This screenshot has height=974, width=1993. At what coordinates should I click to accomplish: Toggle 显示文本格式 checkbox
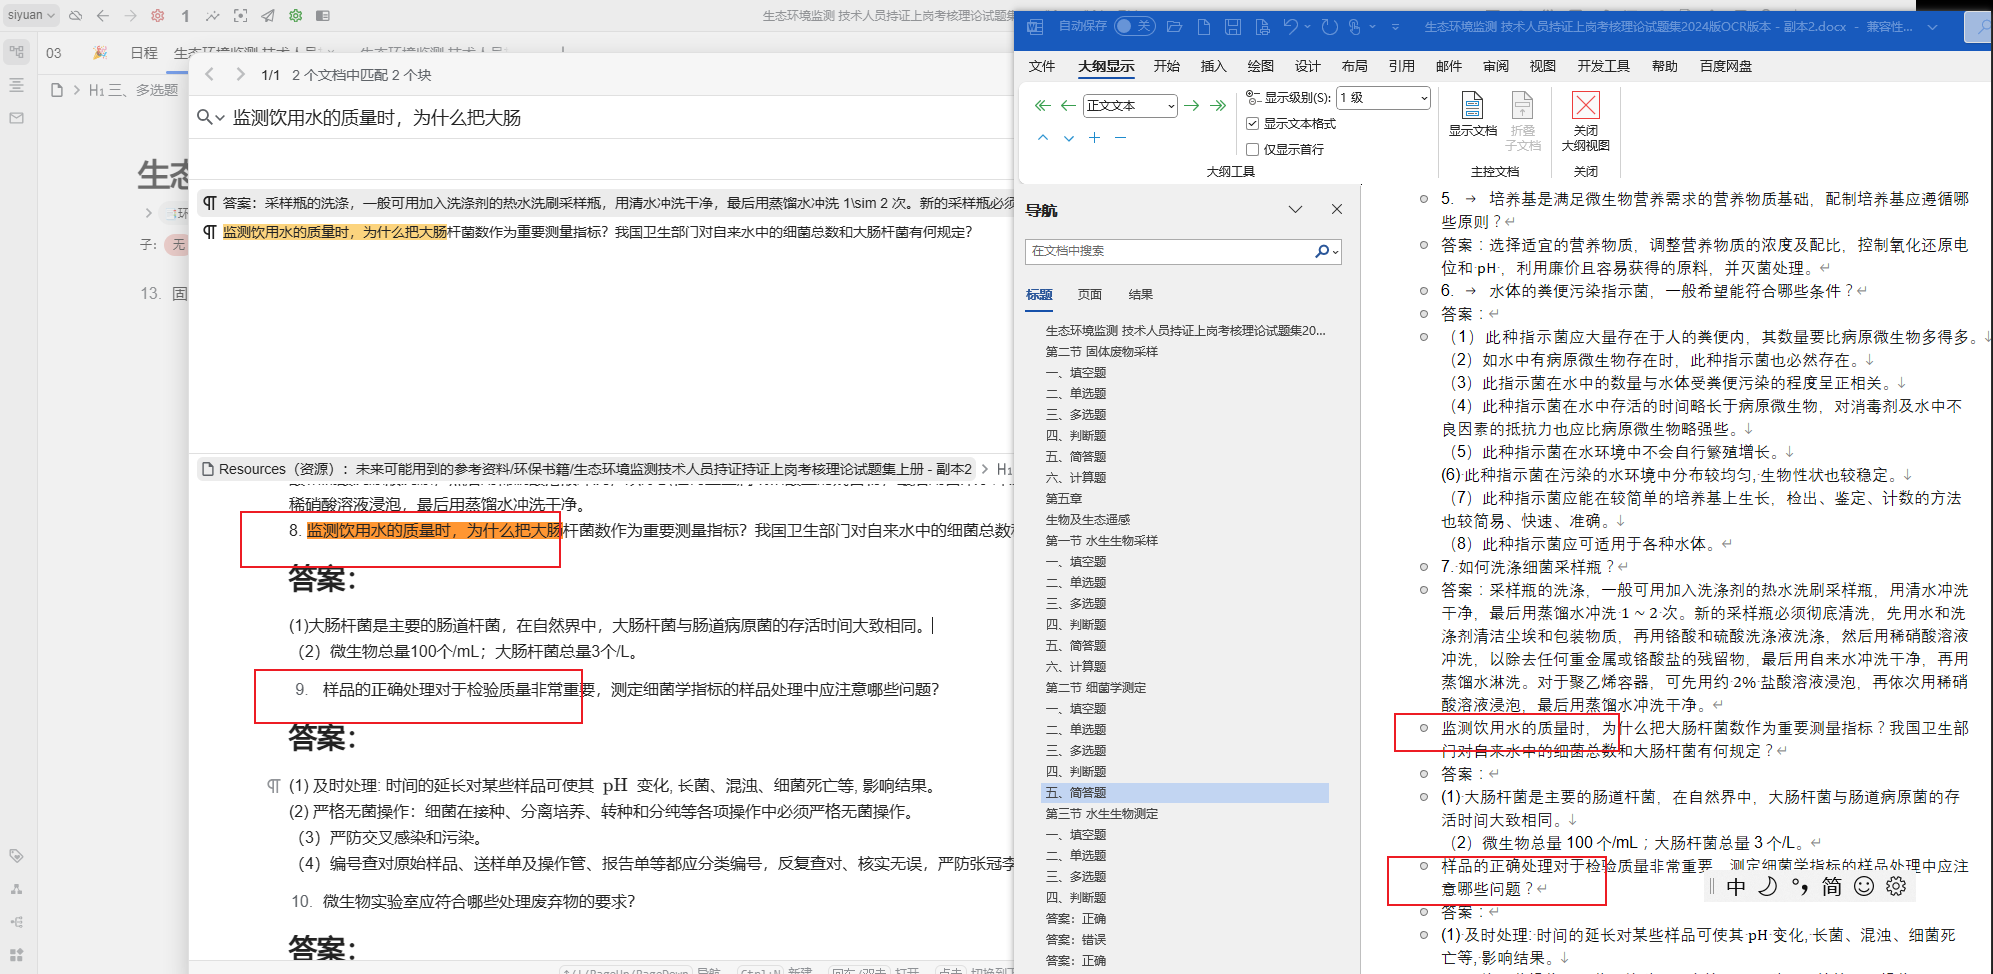pos(1252,123)
